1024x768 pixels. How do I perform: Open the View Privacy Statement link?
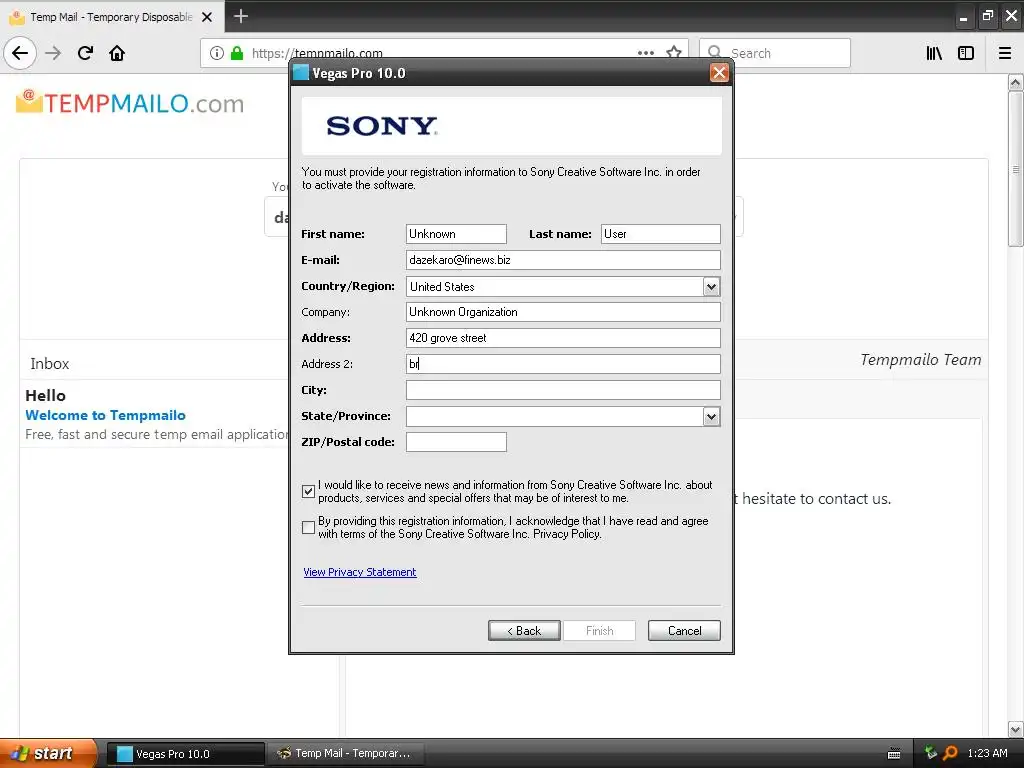[360, 572]
